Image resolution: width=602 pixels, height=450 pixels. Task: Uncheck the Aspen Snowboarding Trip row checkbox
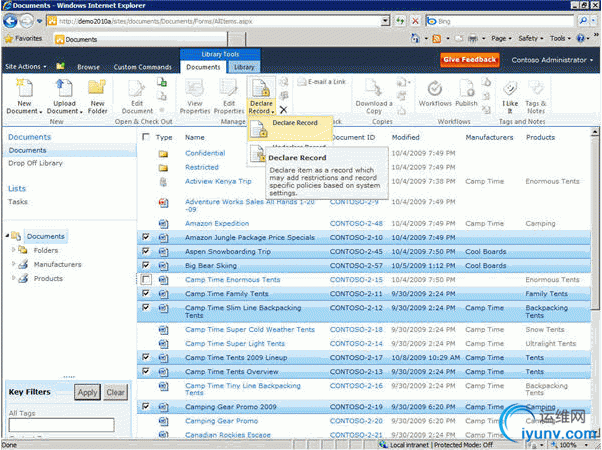(x=146, y=251)
